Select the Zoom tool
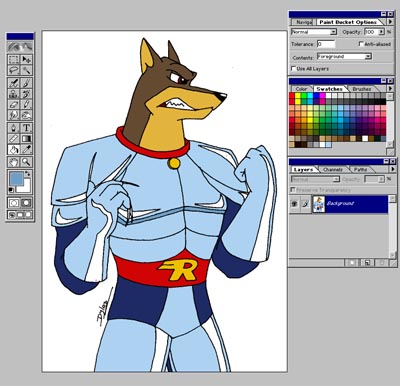The height and width of the screenshot is (386, 400). coord(26,162)
